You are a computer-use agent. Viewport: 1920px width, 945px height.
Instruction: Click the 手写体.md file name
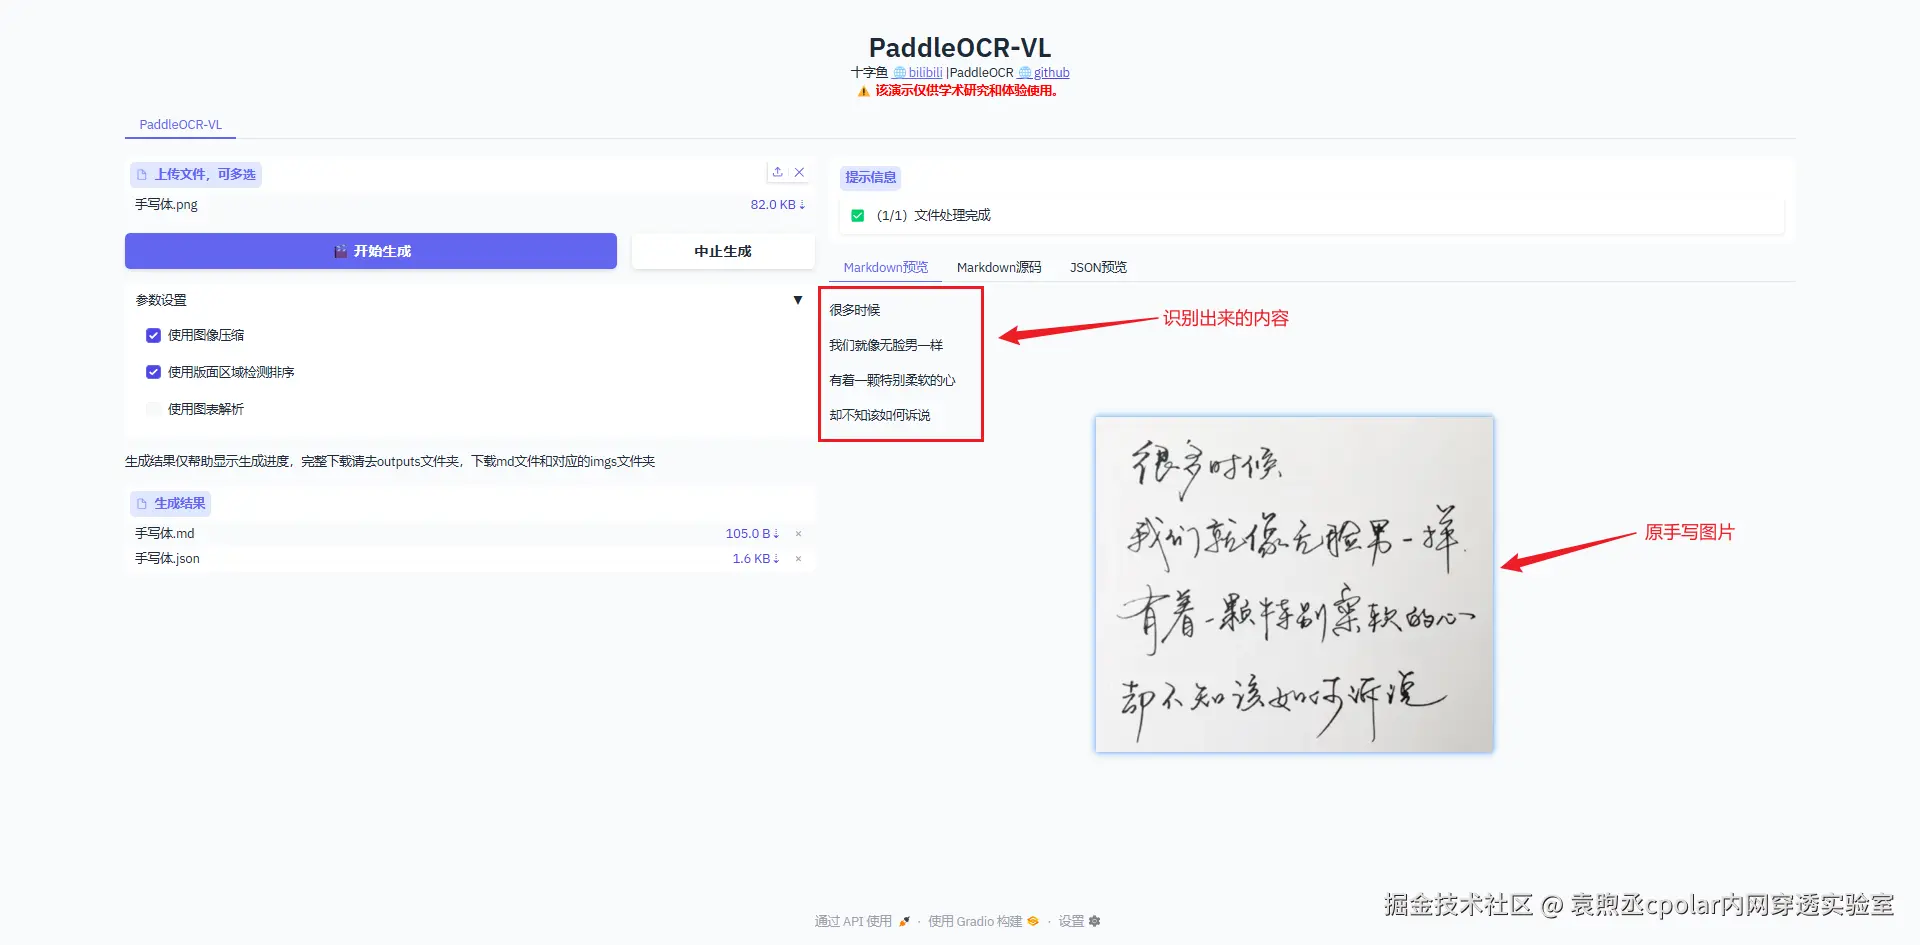coord(165,534)
